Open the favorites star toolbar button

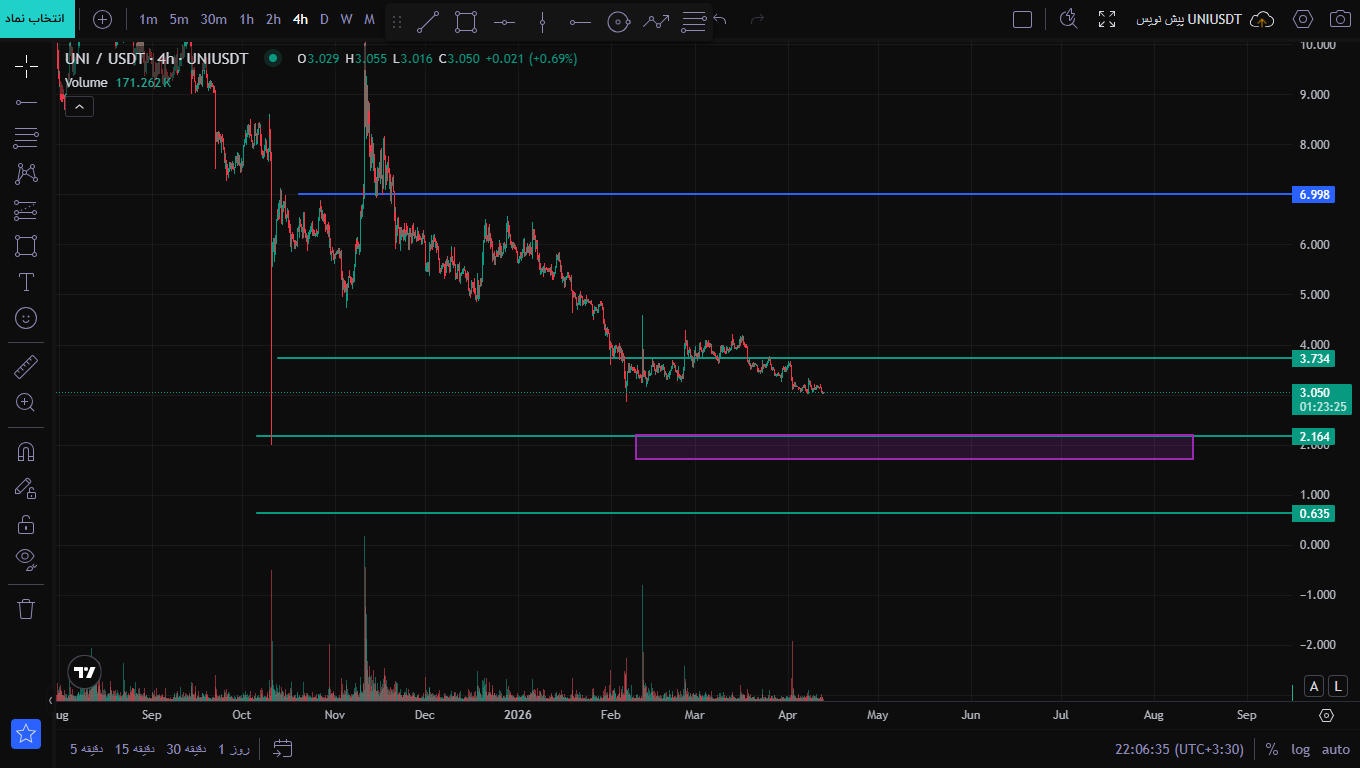pos(26,734)
